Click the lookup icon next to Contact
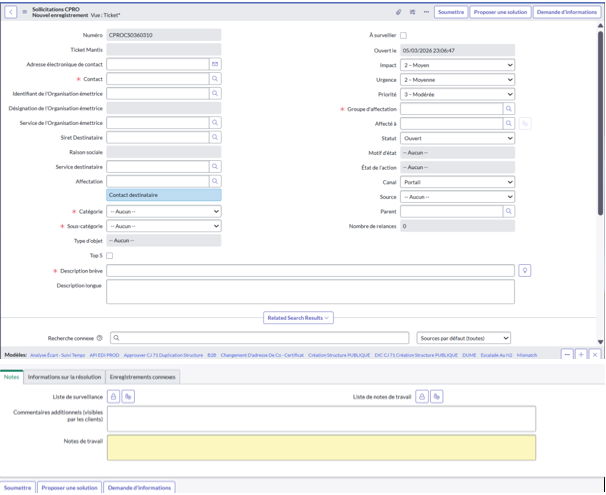This screenshot has height=495, width=606. tap(215, 78)
